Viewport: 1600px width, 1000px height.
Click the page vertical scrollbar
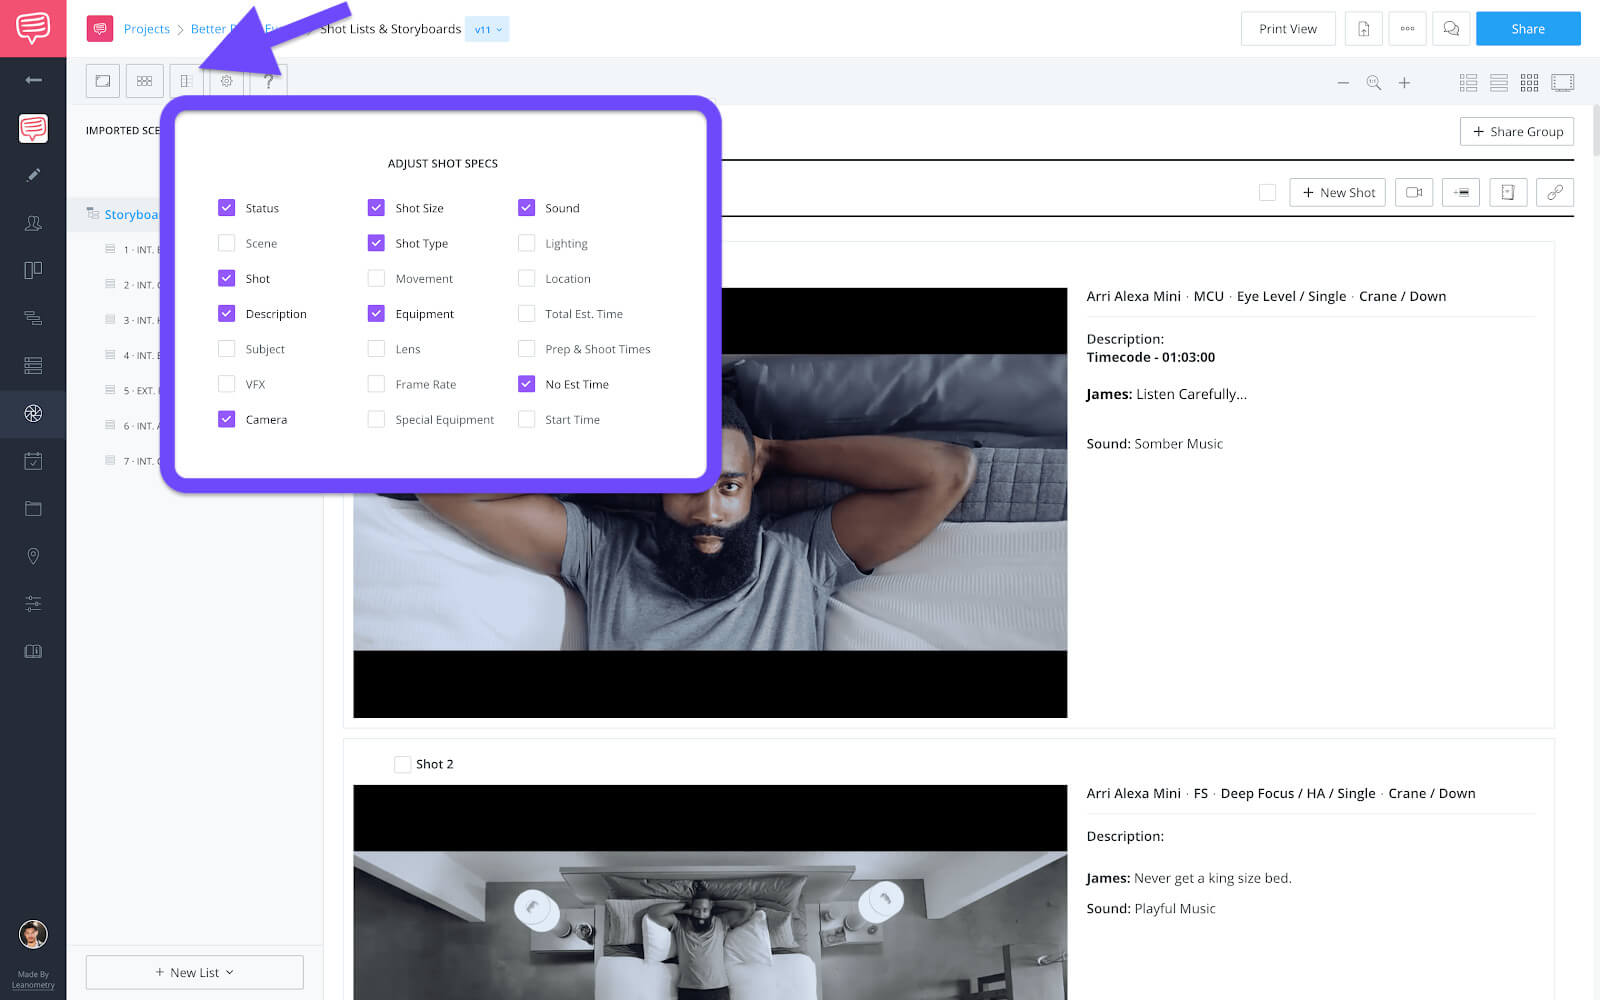(x=1595, y=130)
